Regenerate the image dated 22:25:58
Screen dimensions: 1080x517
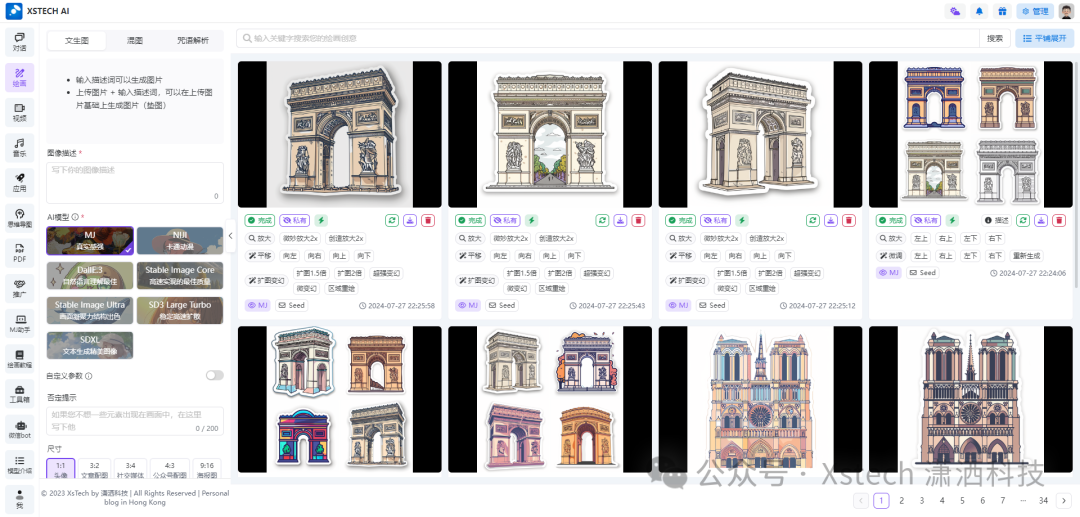pyautogui.click(x=392, y=220)
